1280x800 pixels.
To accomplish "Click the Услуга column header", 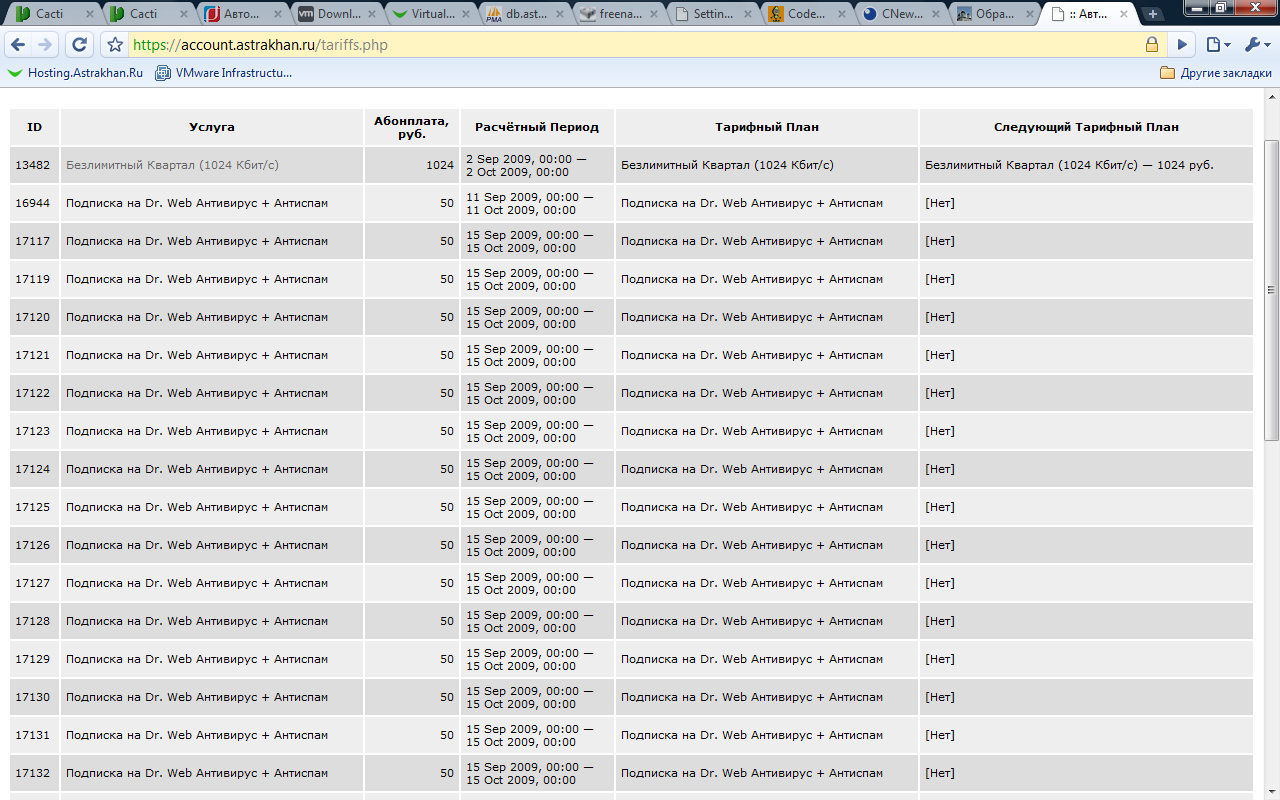I will (x=212, y=127).
